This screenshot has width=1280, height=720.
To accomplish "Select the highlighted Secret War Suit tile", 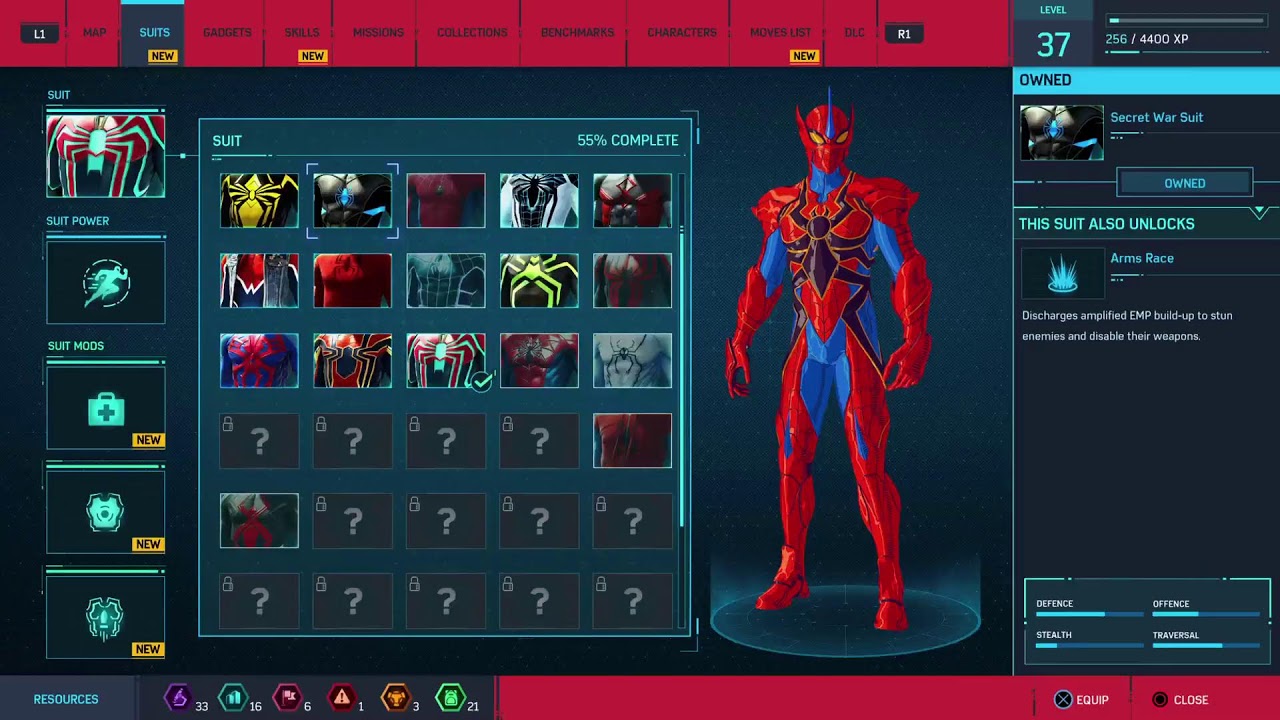I will 352,200.
